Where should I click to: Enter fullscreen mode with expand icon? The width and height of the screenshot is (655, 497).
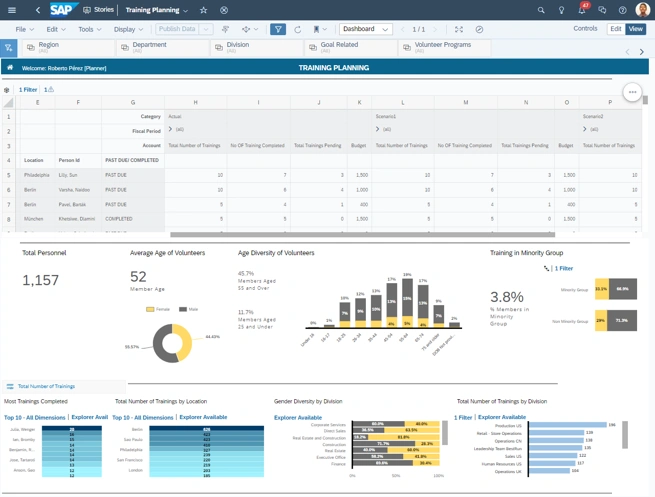click(459, 29)
